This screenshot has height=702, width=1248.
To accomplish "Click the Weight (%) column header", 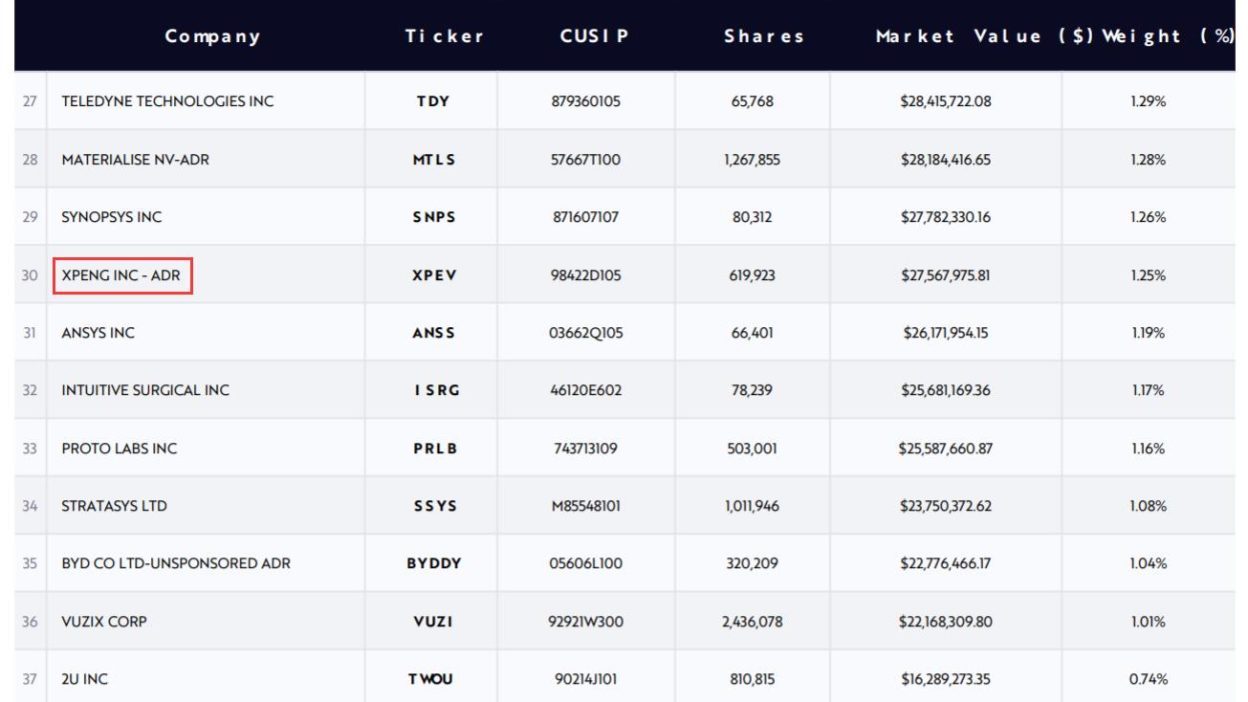I will coord(1168,36).
